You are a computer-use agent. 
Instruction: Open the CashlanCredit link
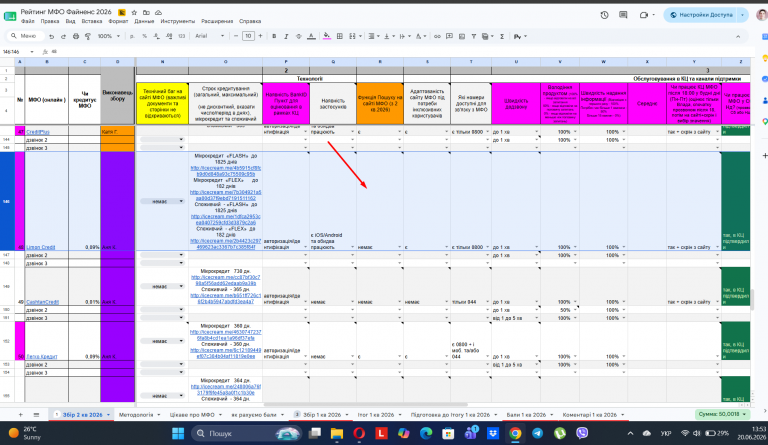[43, 302]
